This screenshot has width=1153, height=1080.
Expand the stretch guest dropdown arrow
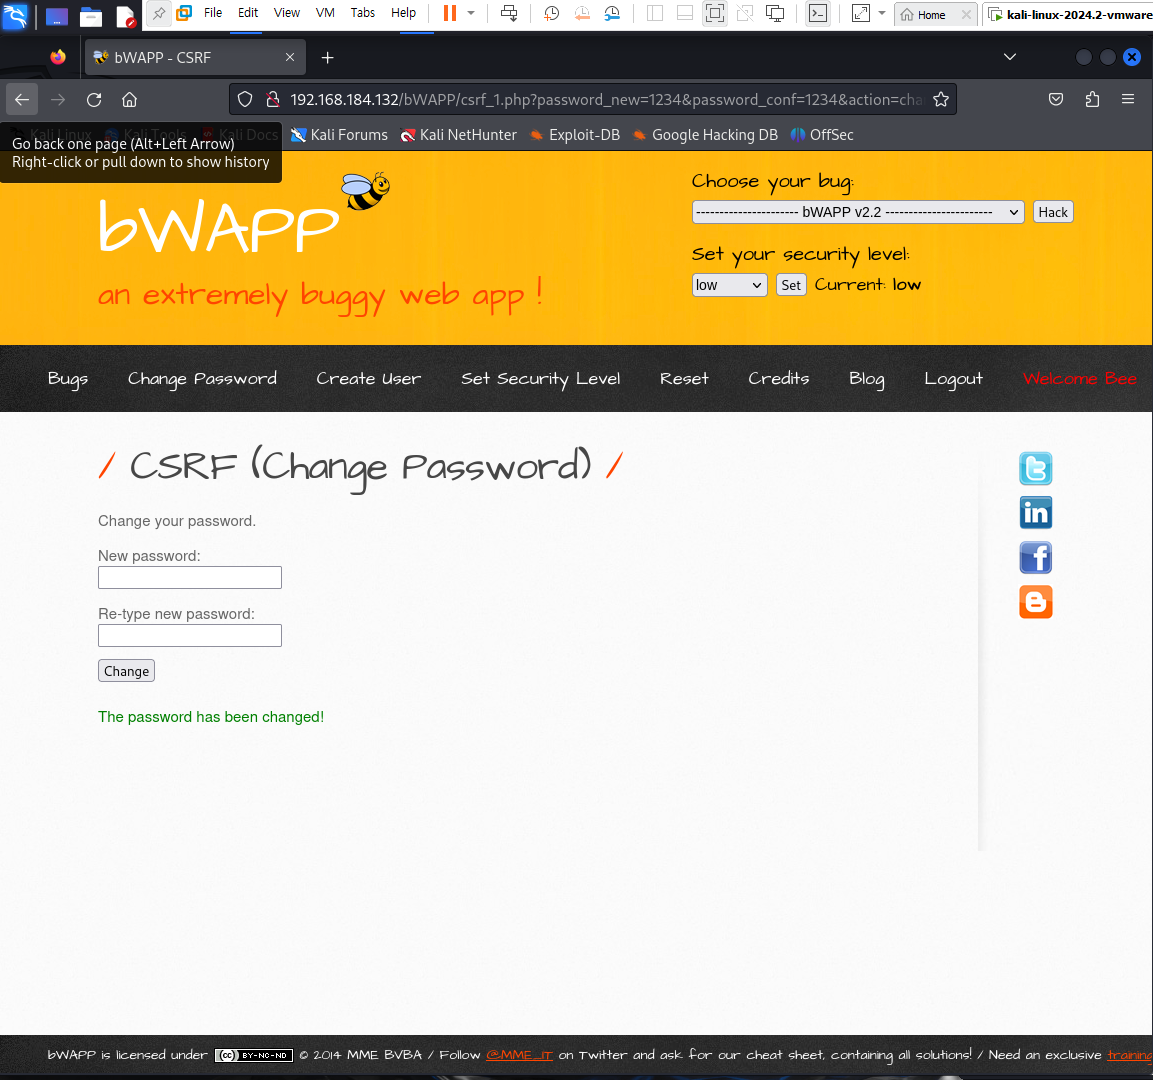pyautogui.click(x=882, y=13)
